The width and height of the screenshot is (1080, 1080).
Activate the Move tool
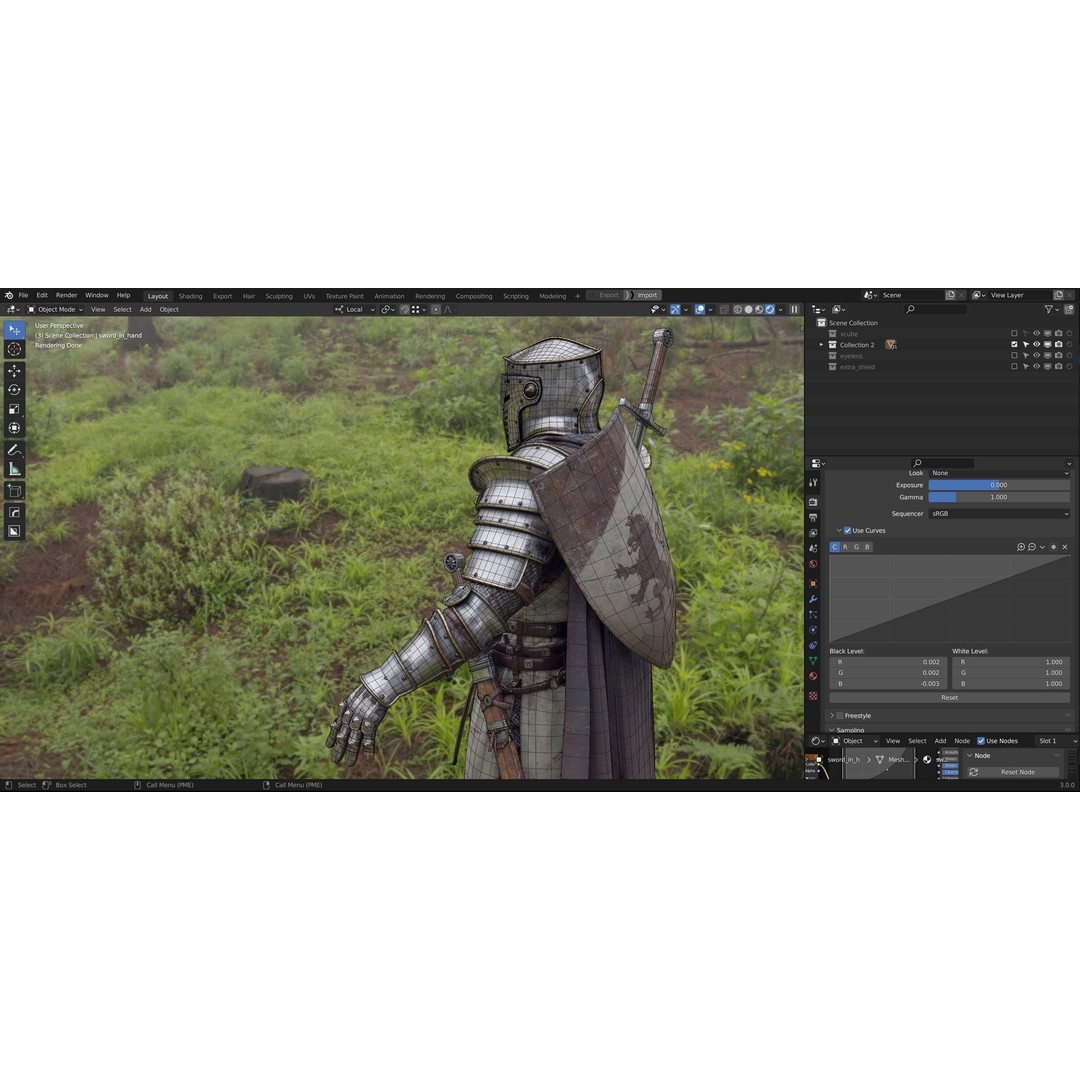pos(14,371)
